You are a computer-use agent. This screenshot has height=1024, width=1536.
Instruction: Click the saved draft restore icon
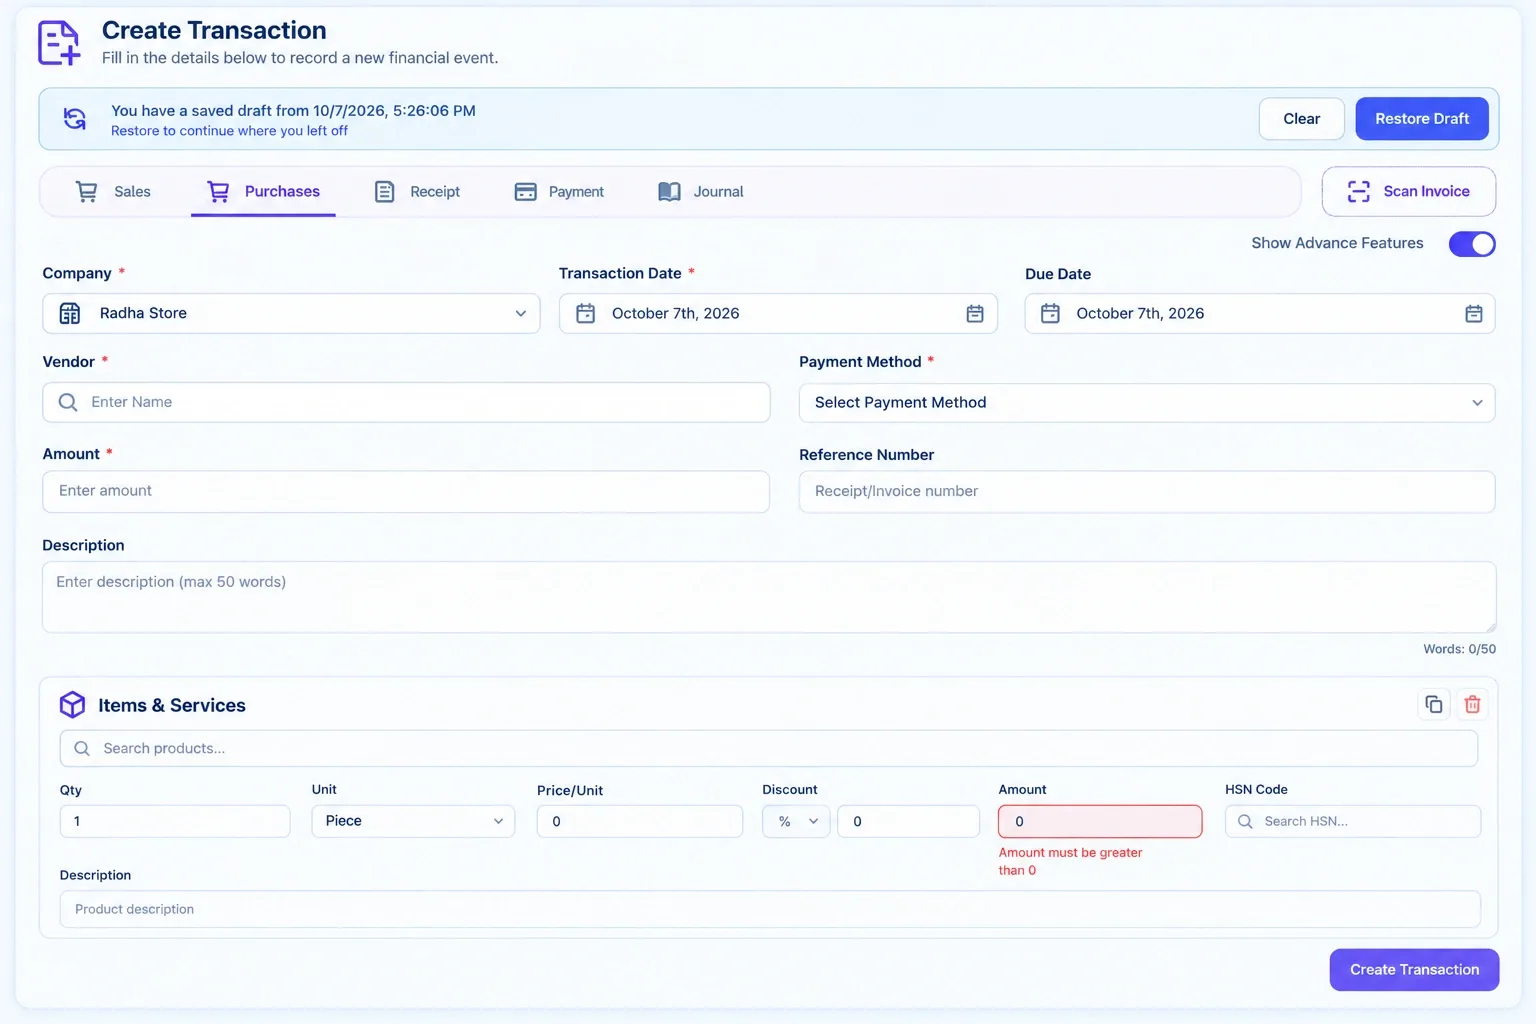[x=75, y=119]
